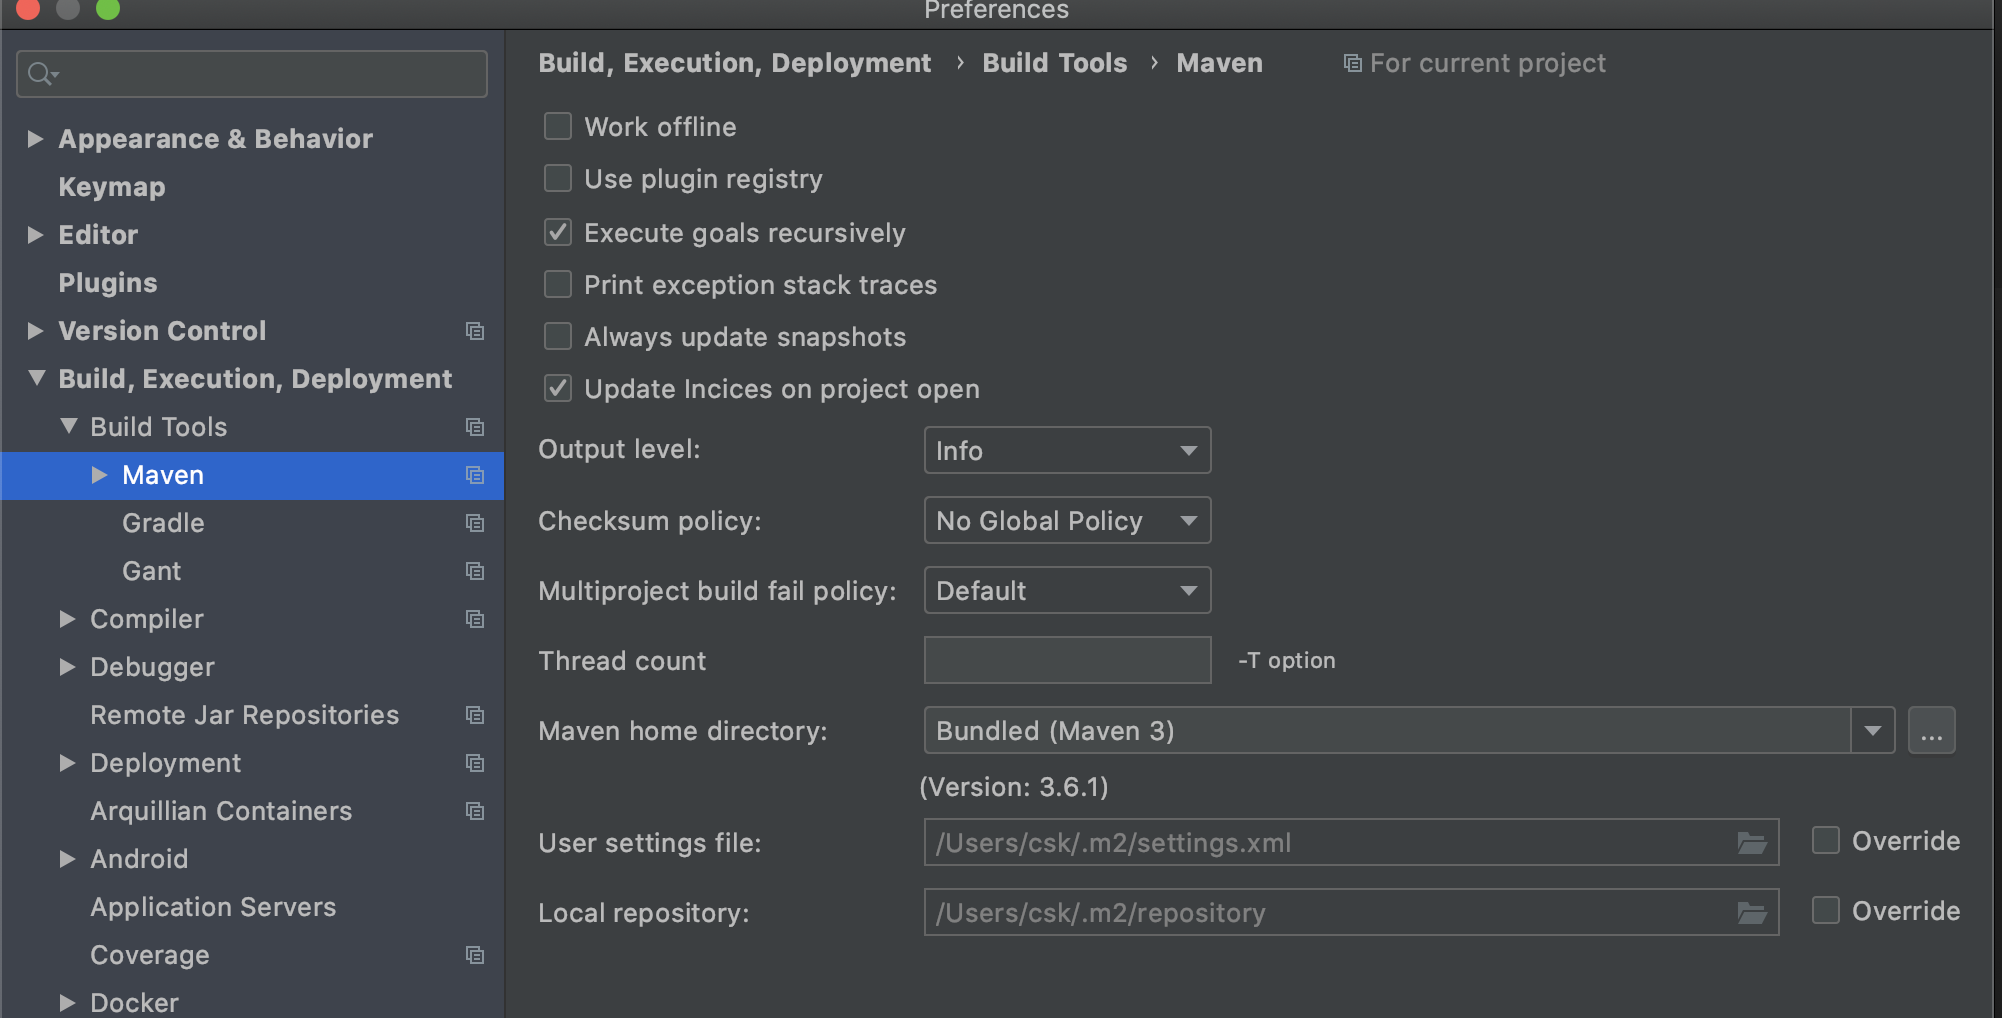Open Arquillian Containers page
This screenshot has height=1018, width=2002.
pyautogui.click(x=221, y=811)
